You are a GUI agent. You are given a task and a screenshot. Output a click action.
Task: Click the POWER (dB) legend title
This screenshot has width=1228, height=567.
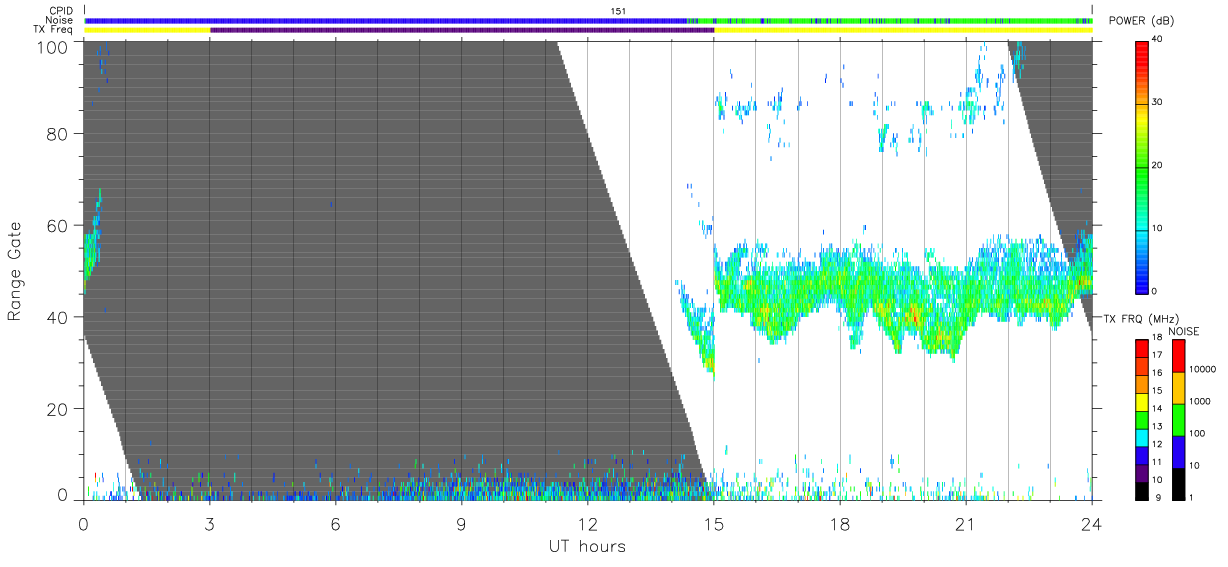tap(1141, 22)
